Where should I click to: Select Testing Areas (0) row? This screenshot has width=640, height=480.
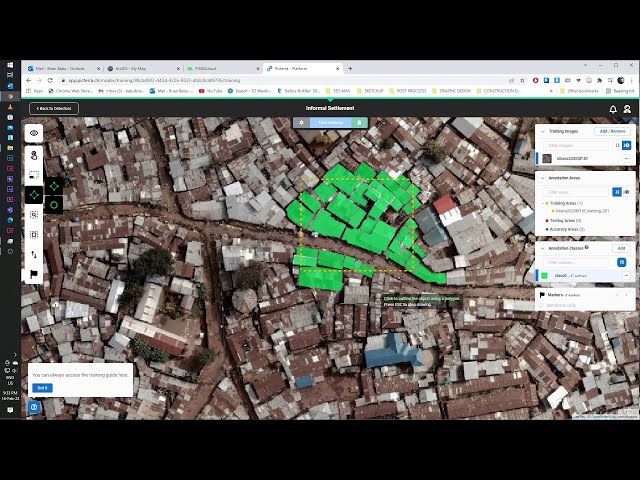(563, 220)
